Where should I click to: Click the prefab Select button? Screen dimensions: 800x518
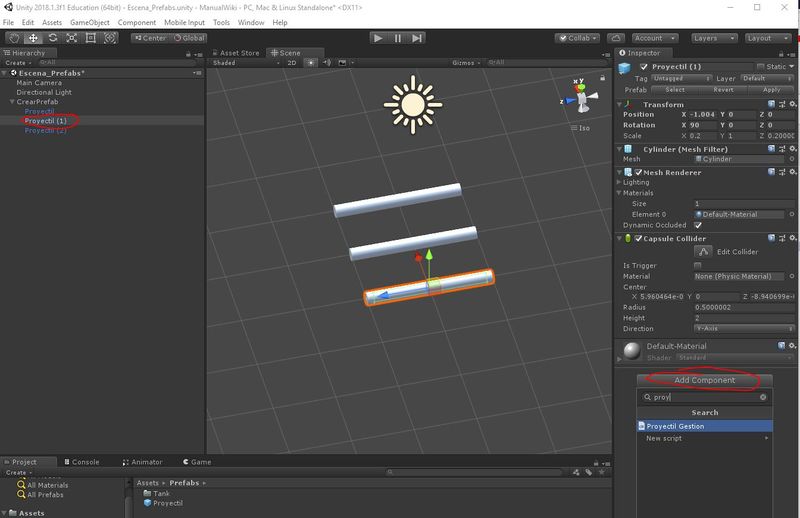(x=674, y=90)
